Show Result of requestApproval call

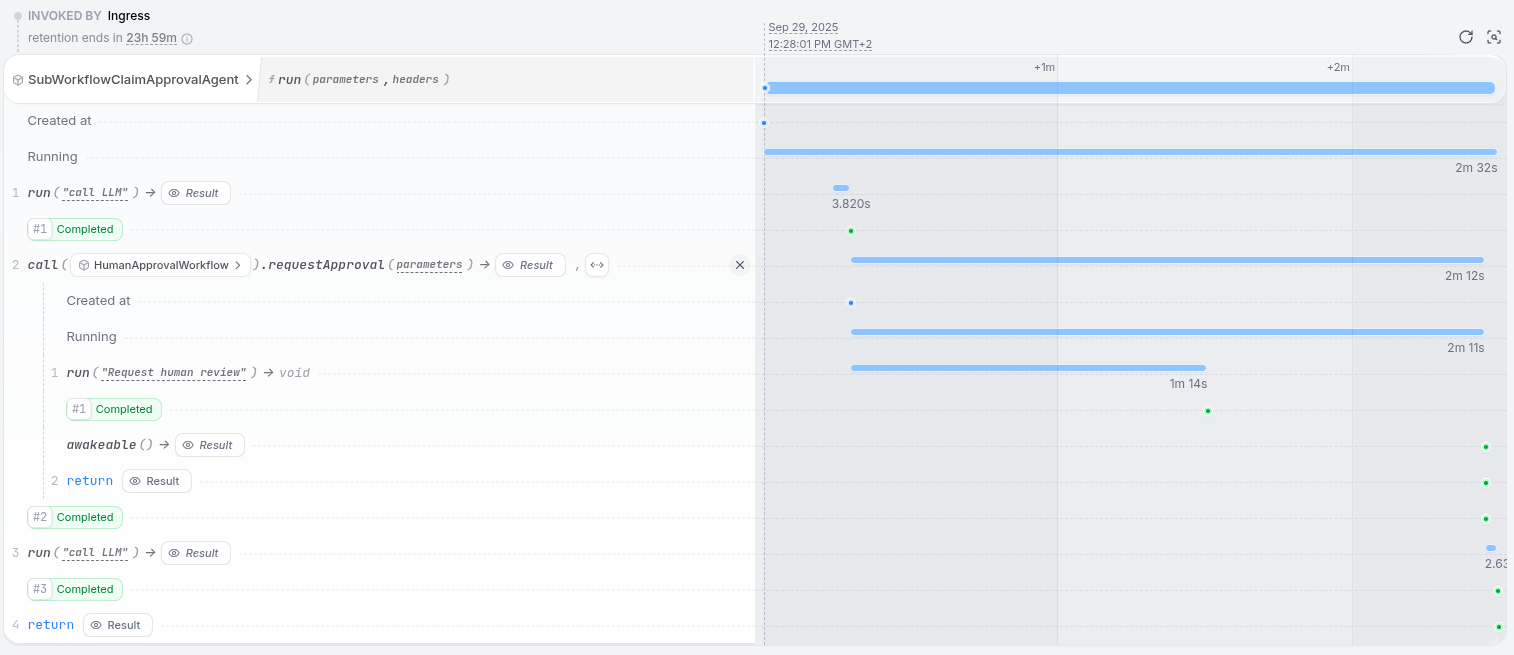530,265
